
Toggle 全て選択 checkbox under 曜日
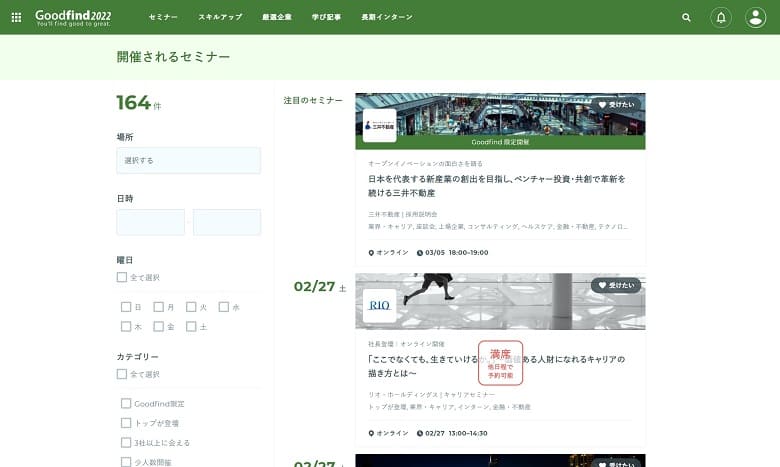122,277
